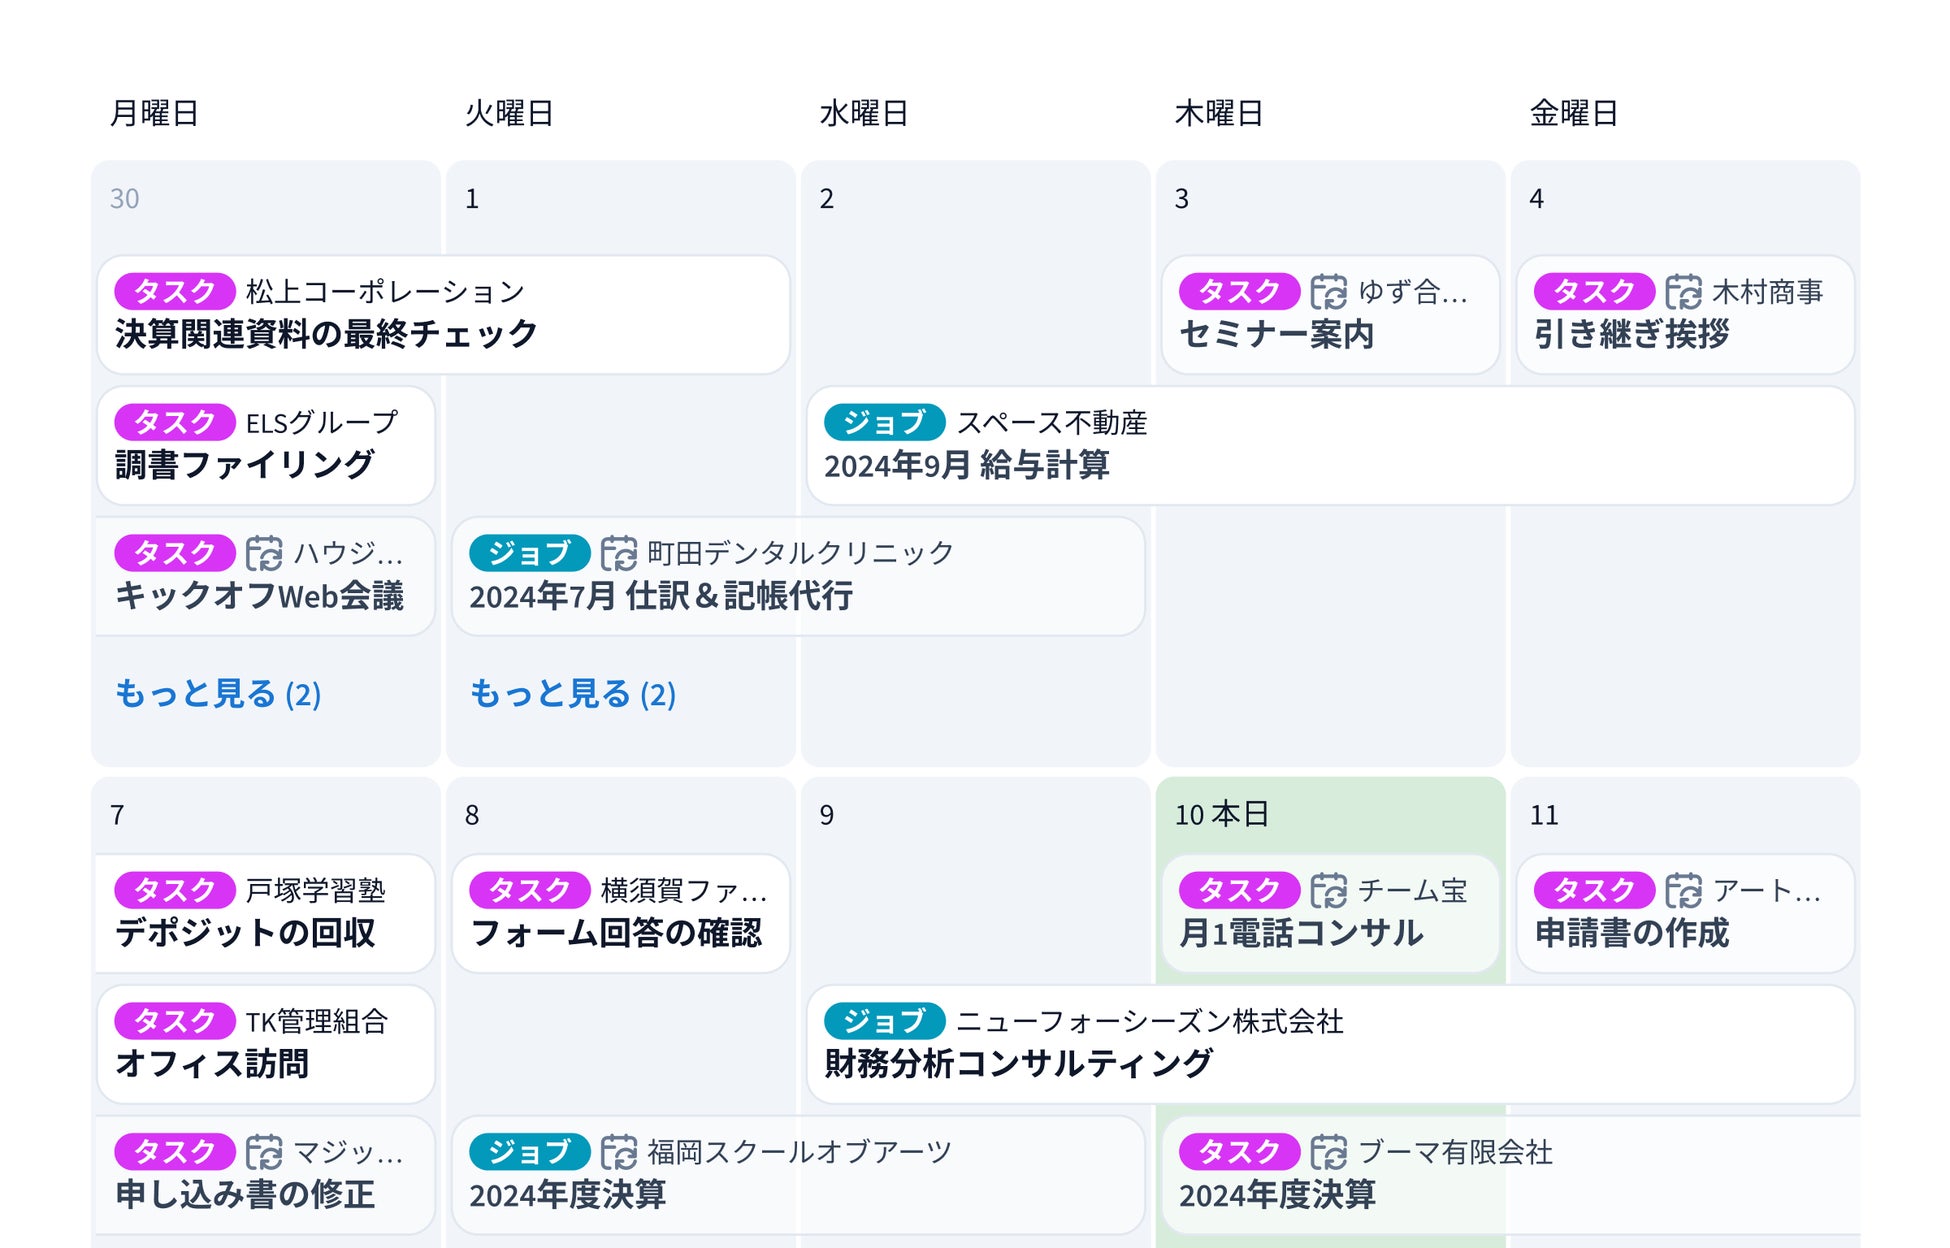The width and height of the screenshot is (1950, 1248).
Task: Open 2024年9月 給与計算 job
Action: click(x=1330, y=446)
